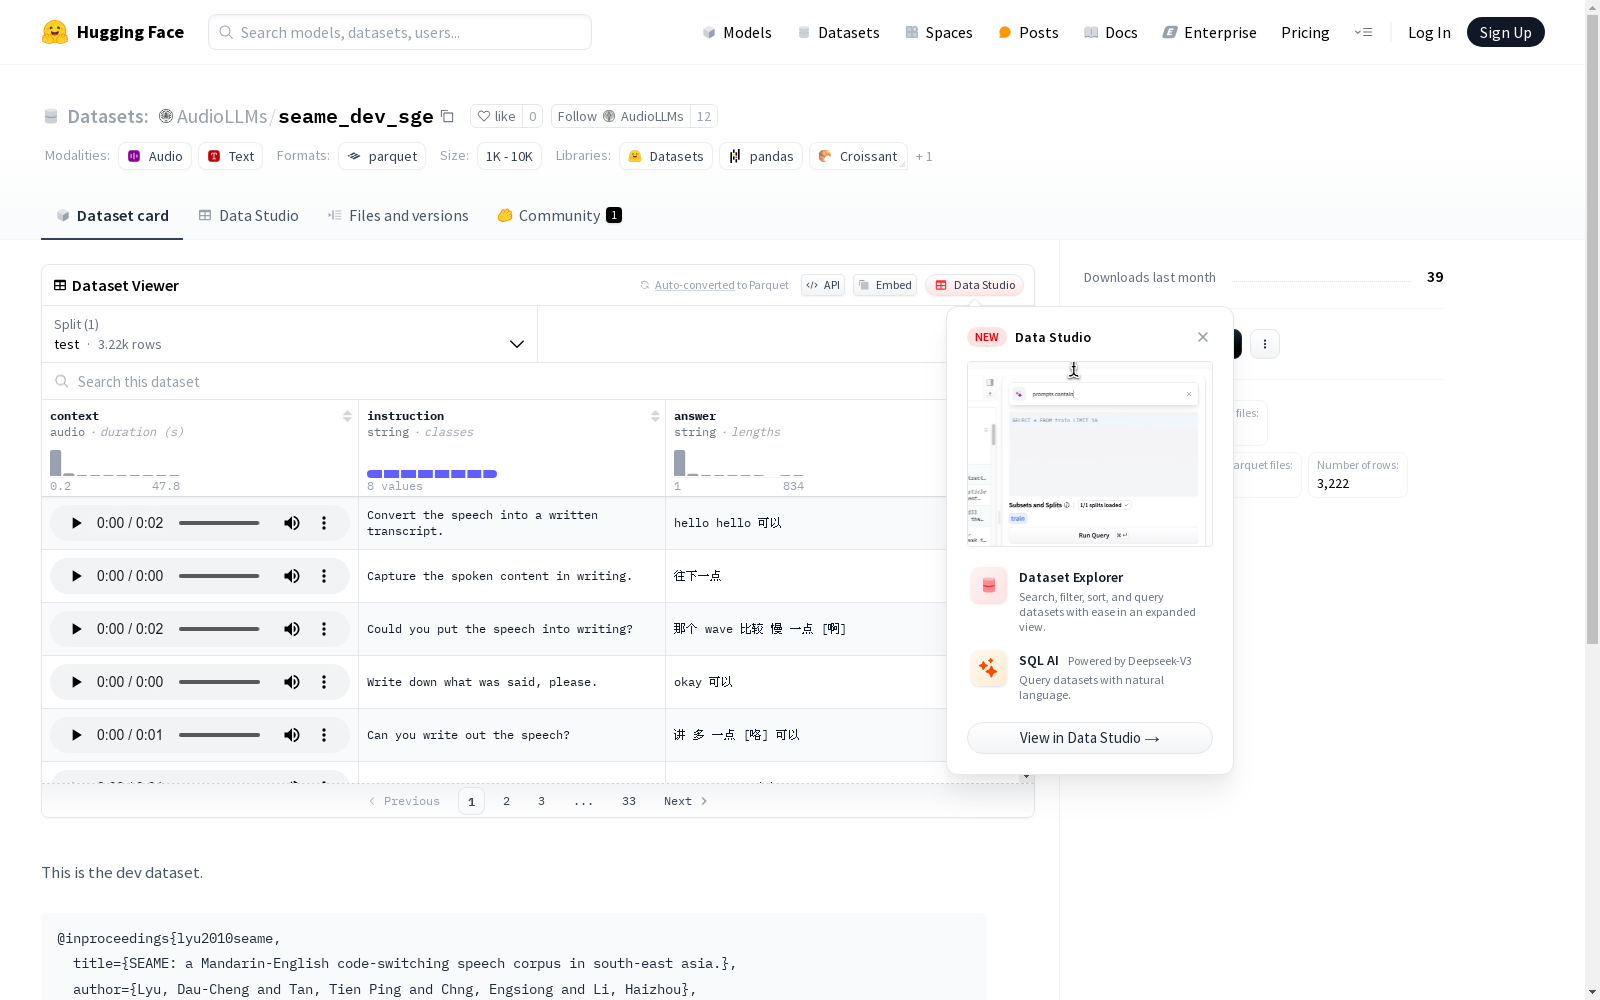Seek audio slider in '往下一点' row
The width and height of the screenshot is (1600, 1000).
[219, 576]
